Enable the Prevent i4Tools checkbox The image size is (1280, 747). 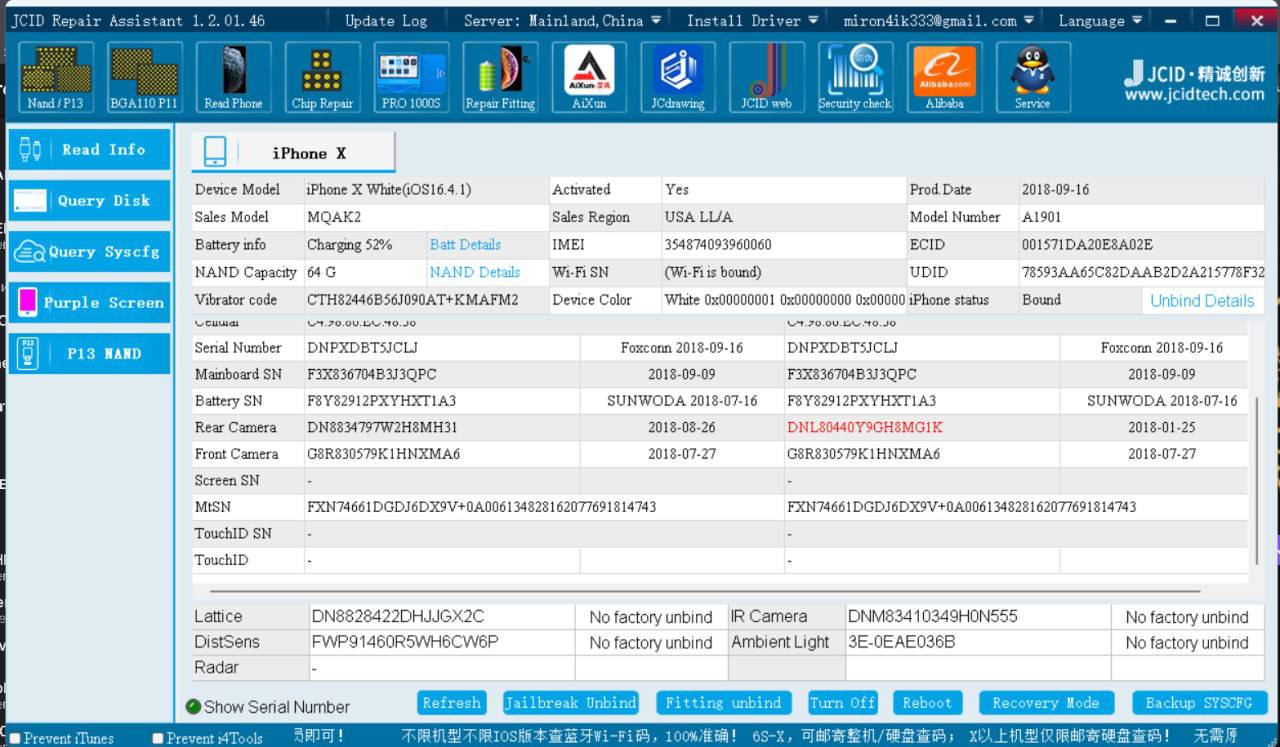click(x=158, y=739)
